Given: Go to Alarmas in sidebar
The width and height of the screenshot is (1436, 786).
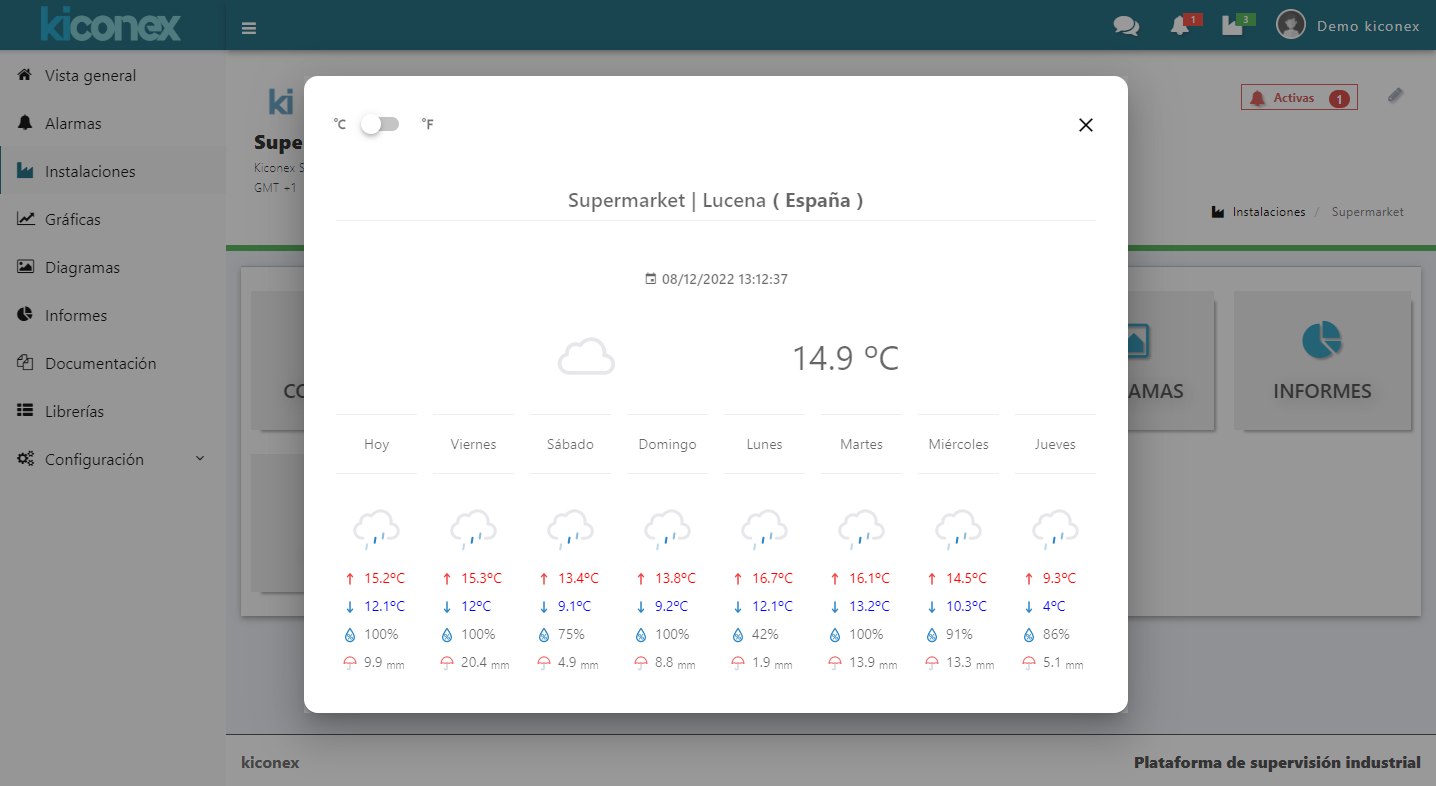Looking at the screenshot, I should coord(73,124).
